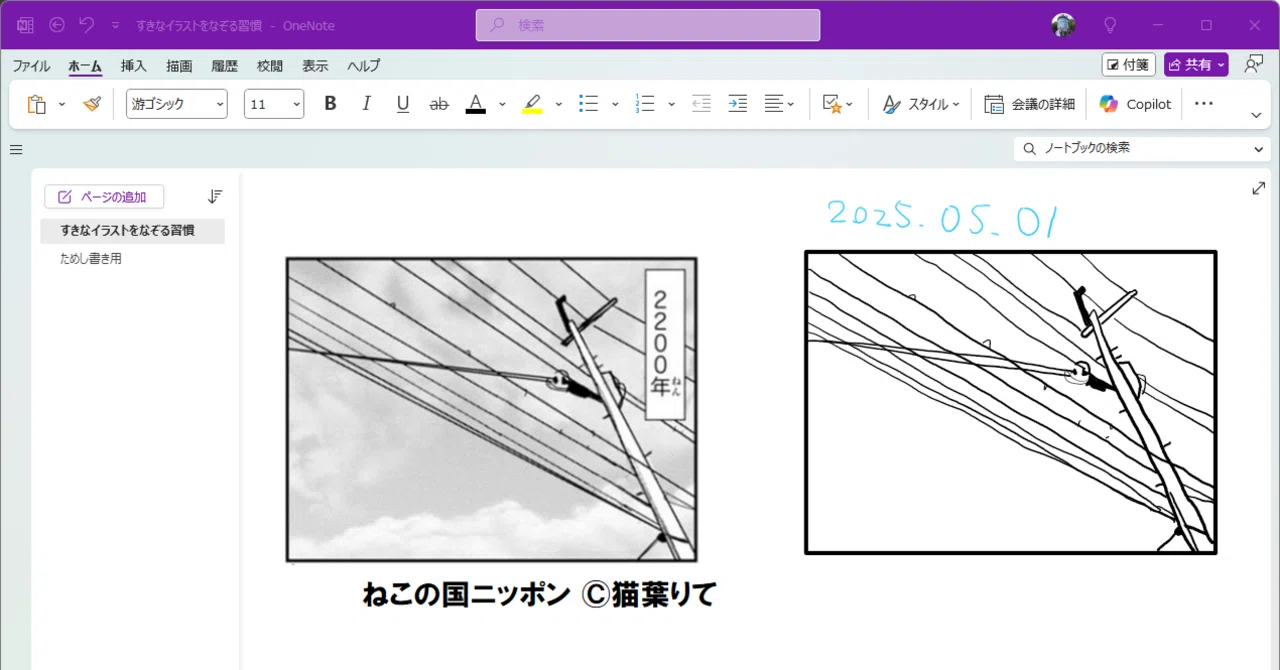The width and height of the screenshot is (1280, 670).
Task: Expand the ribbon display options chevron
Action: [x=1256, y=115]
